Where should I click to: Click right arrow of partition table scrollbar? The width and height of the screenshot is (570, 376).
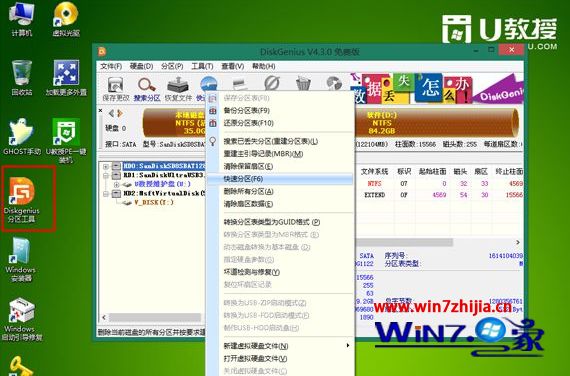[518, 242]
